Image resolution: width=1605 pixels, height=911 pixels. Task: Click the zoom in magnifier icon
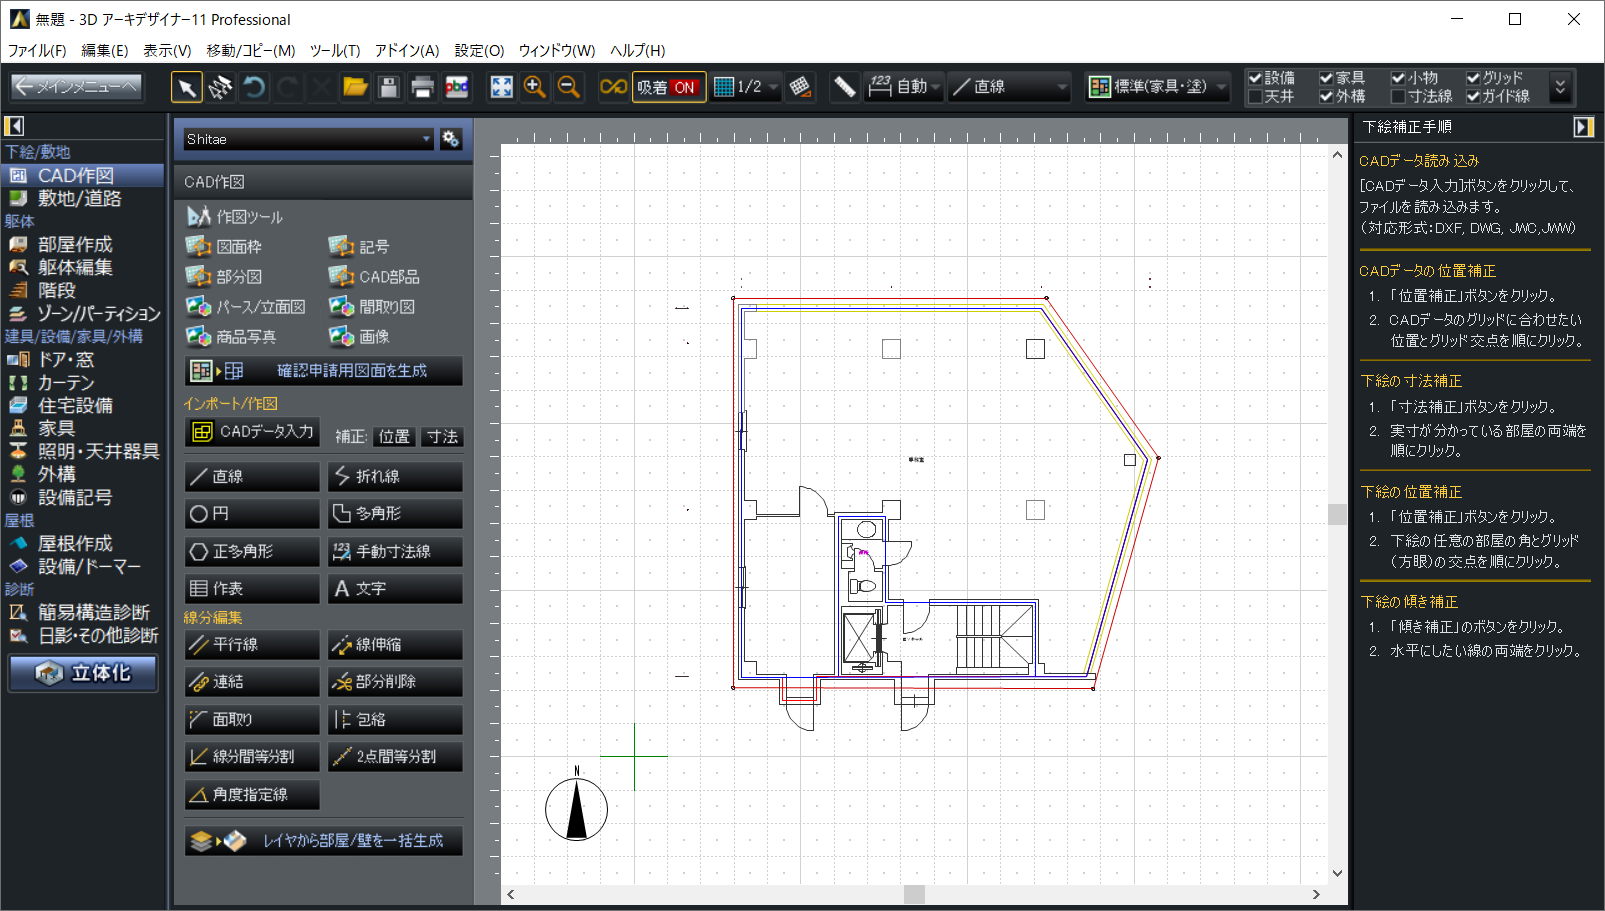coord(535,87)
